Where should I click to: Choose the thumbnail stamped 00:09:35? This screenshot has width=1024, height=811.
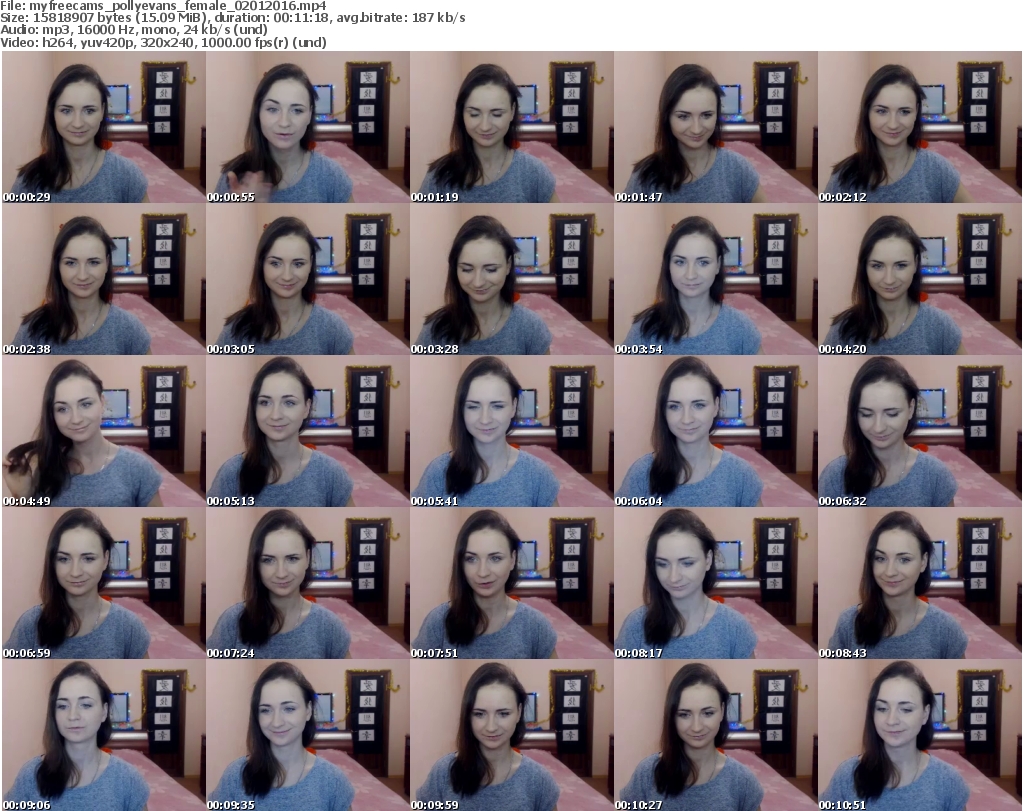(x=308, y=735)
